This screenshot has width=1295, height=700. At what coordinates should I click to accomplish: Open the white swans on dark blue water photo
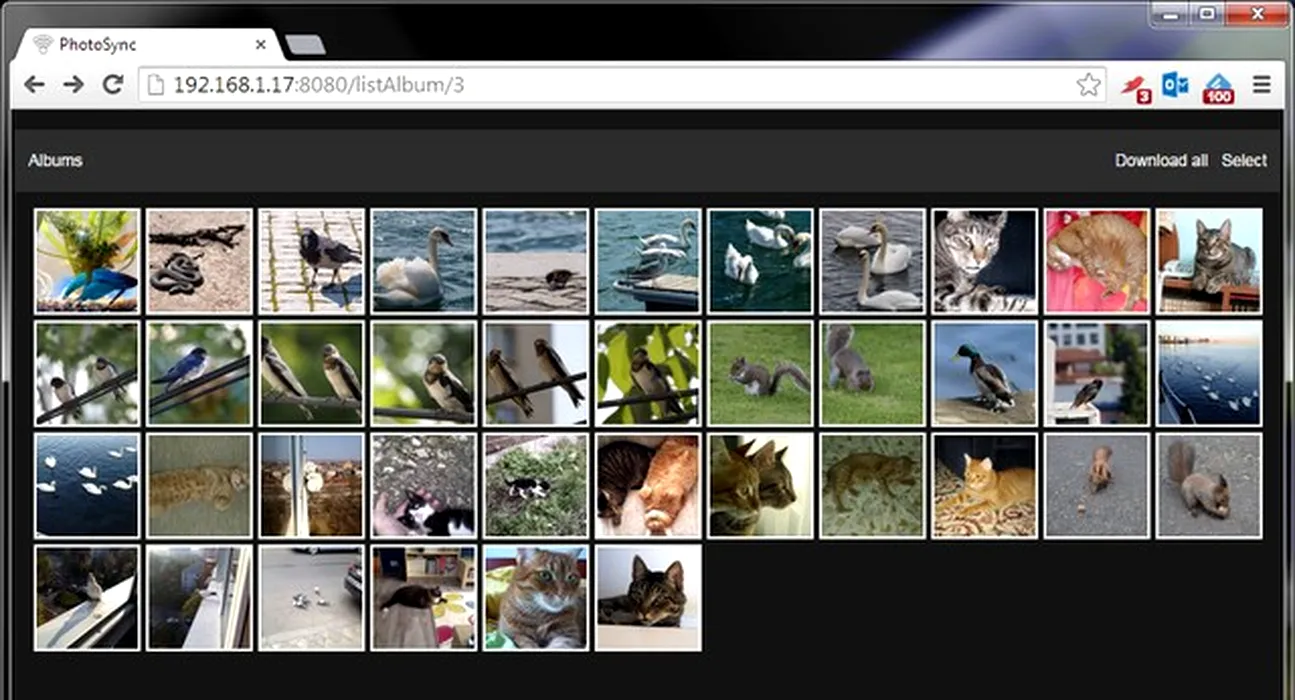click(87, 485)
